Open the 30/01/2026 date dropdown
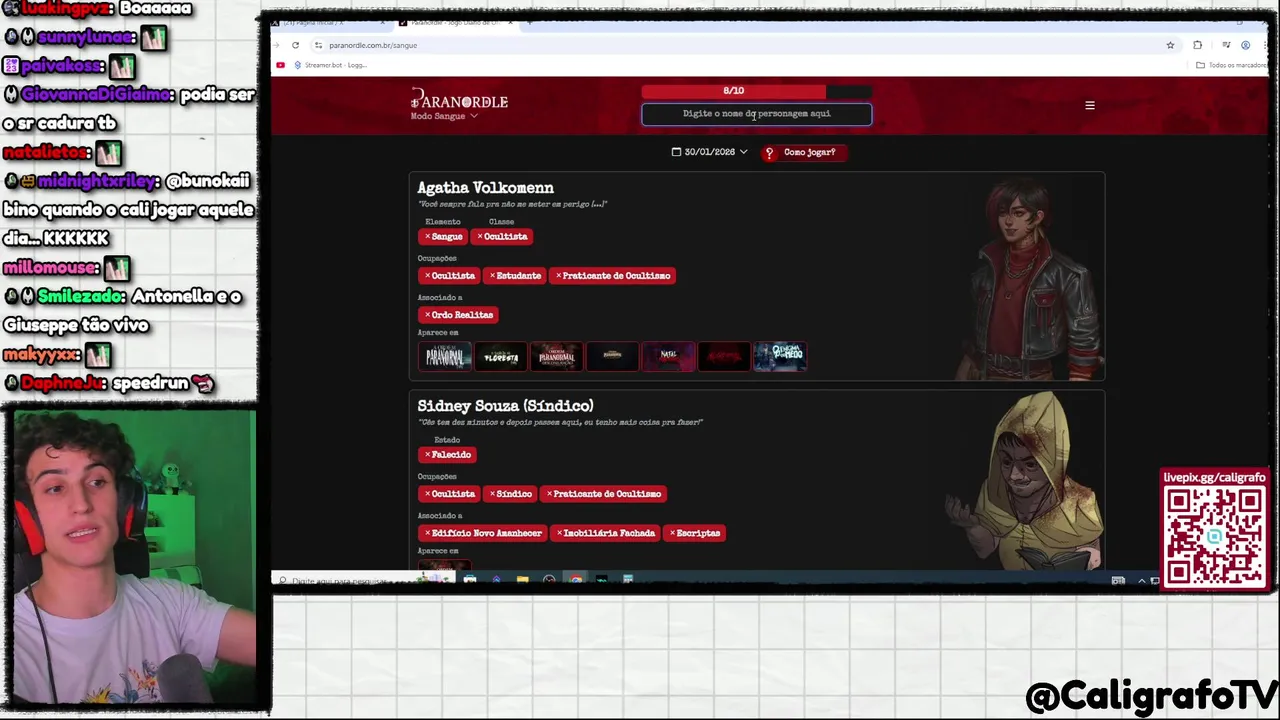 pyautogui.click(x=710, y=152)
